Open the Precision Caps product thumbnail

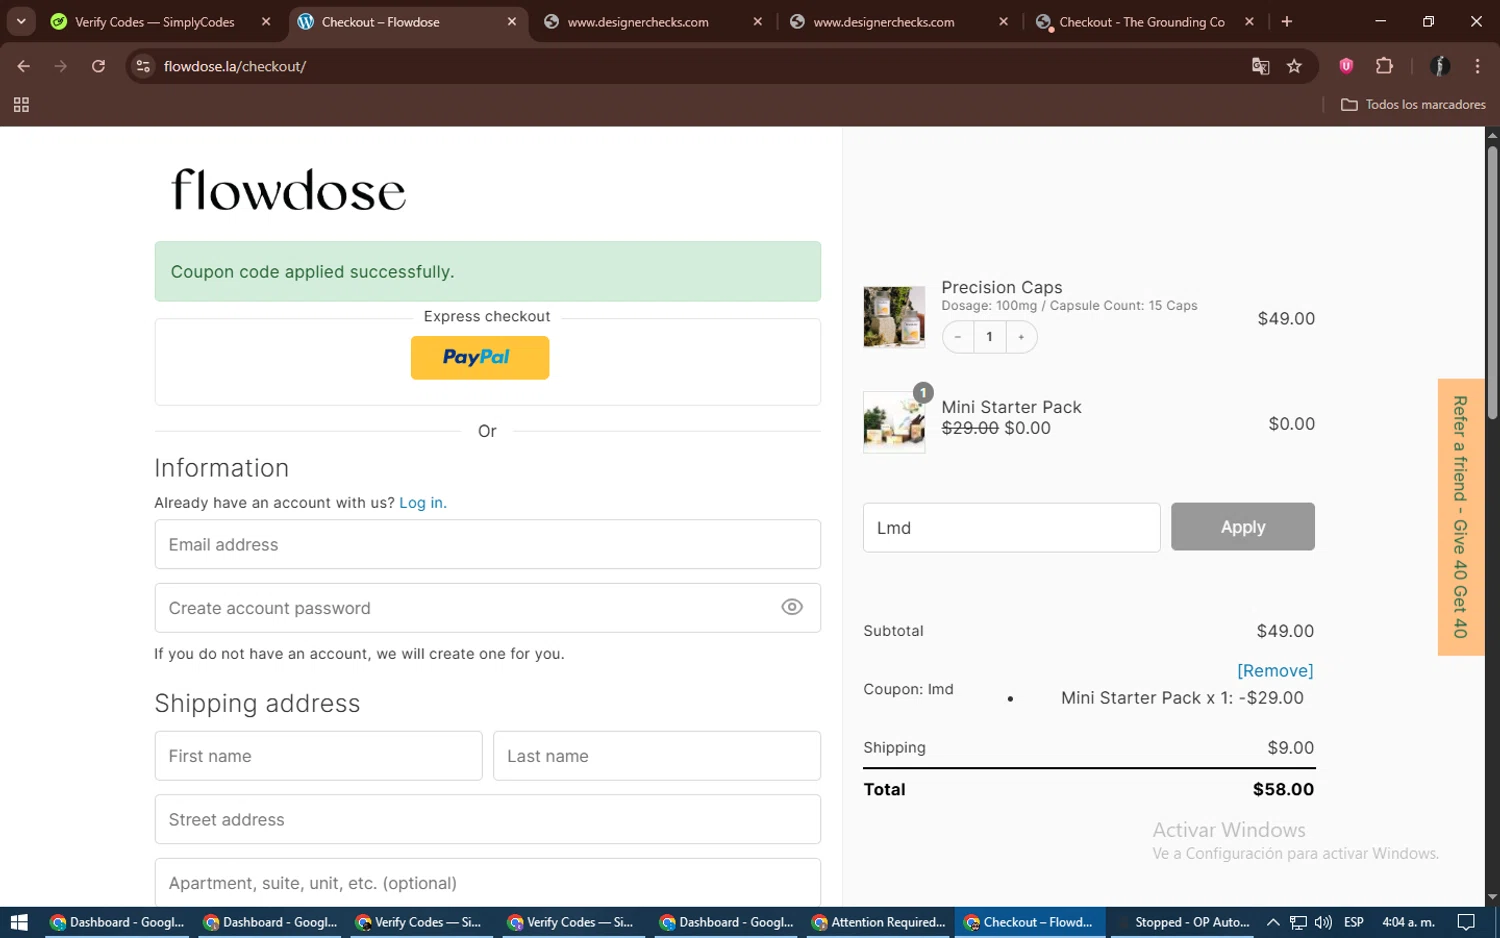[x=894, y=317]
